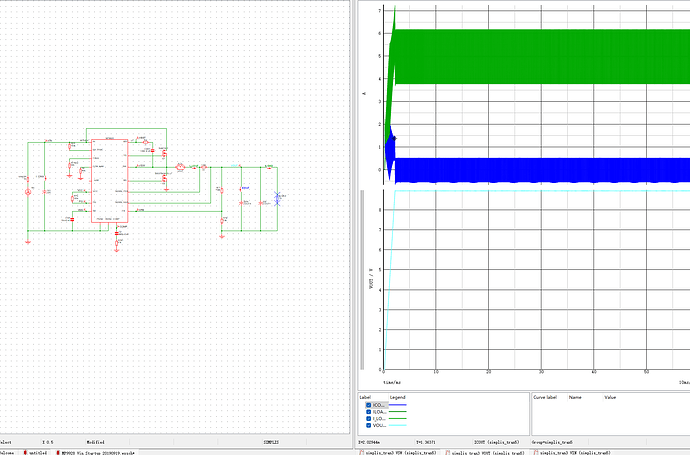This screenshot has height=455, width=690.
Task: Click the input voltage source symbol
Action: [x=28, y=190]
